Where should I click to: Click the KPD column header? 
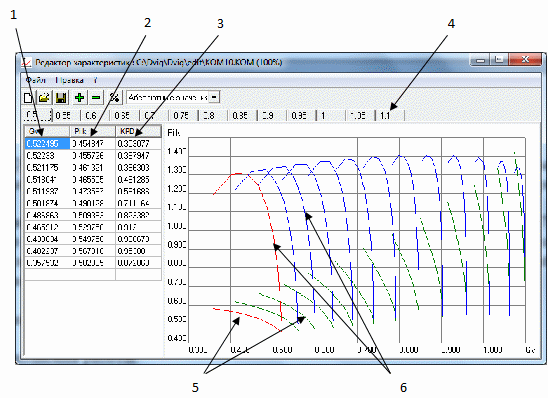coord(138,131)
